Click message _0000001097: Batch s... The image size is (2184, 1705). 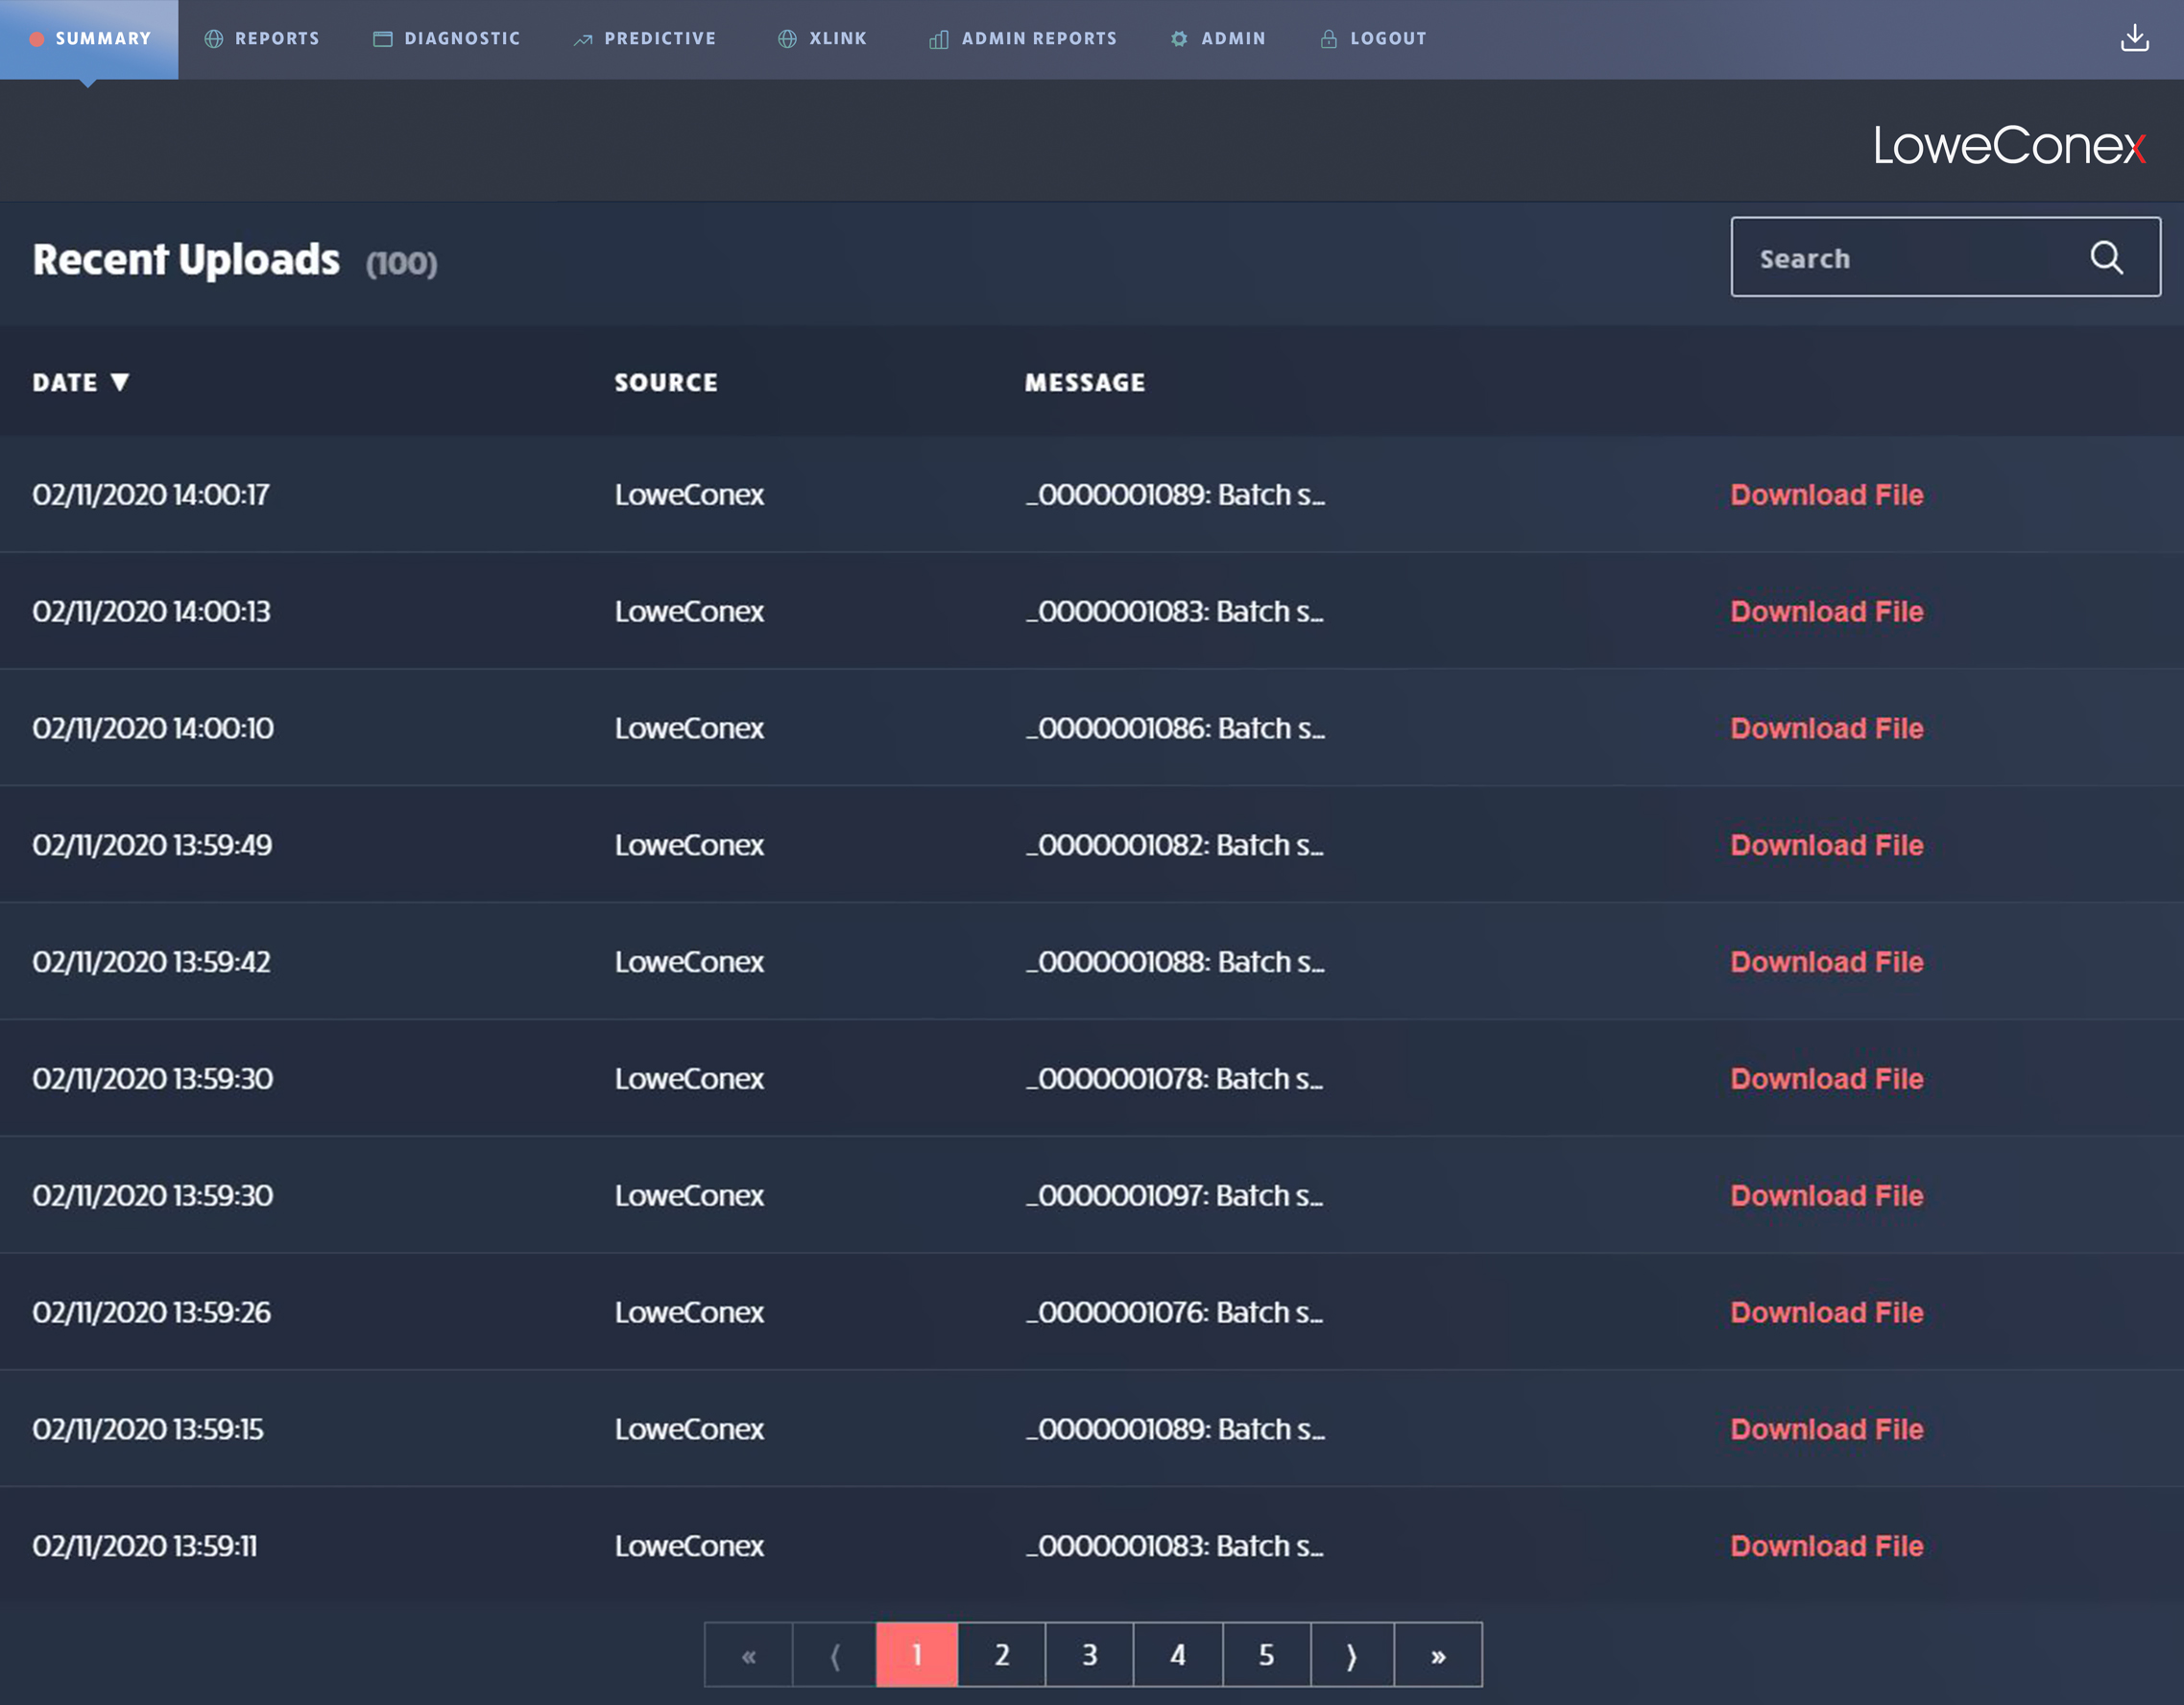coord(1175,1195)
